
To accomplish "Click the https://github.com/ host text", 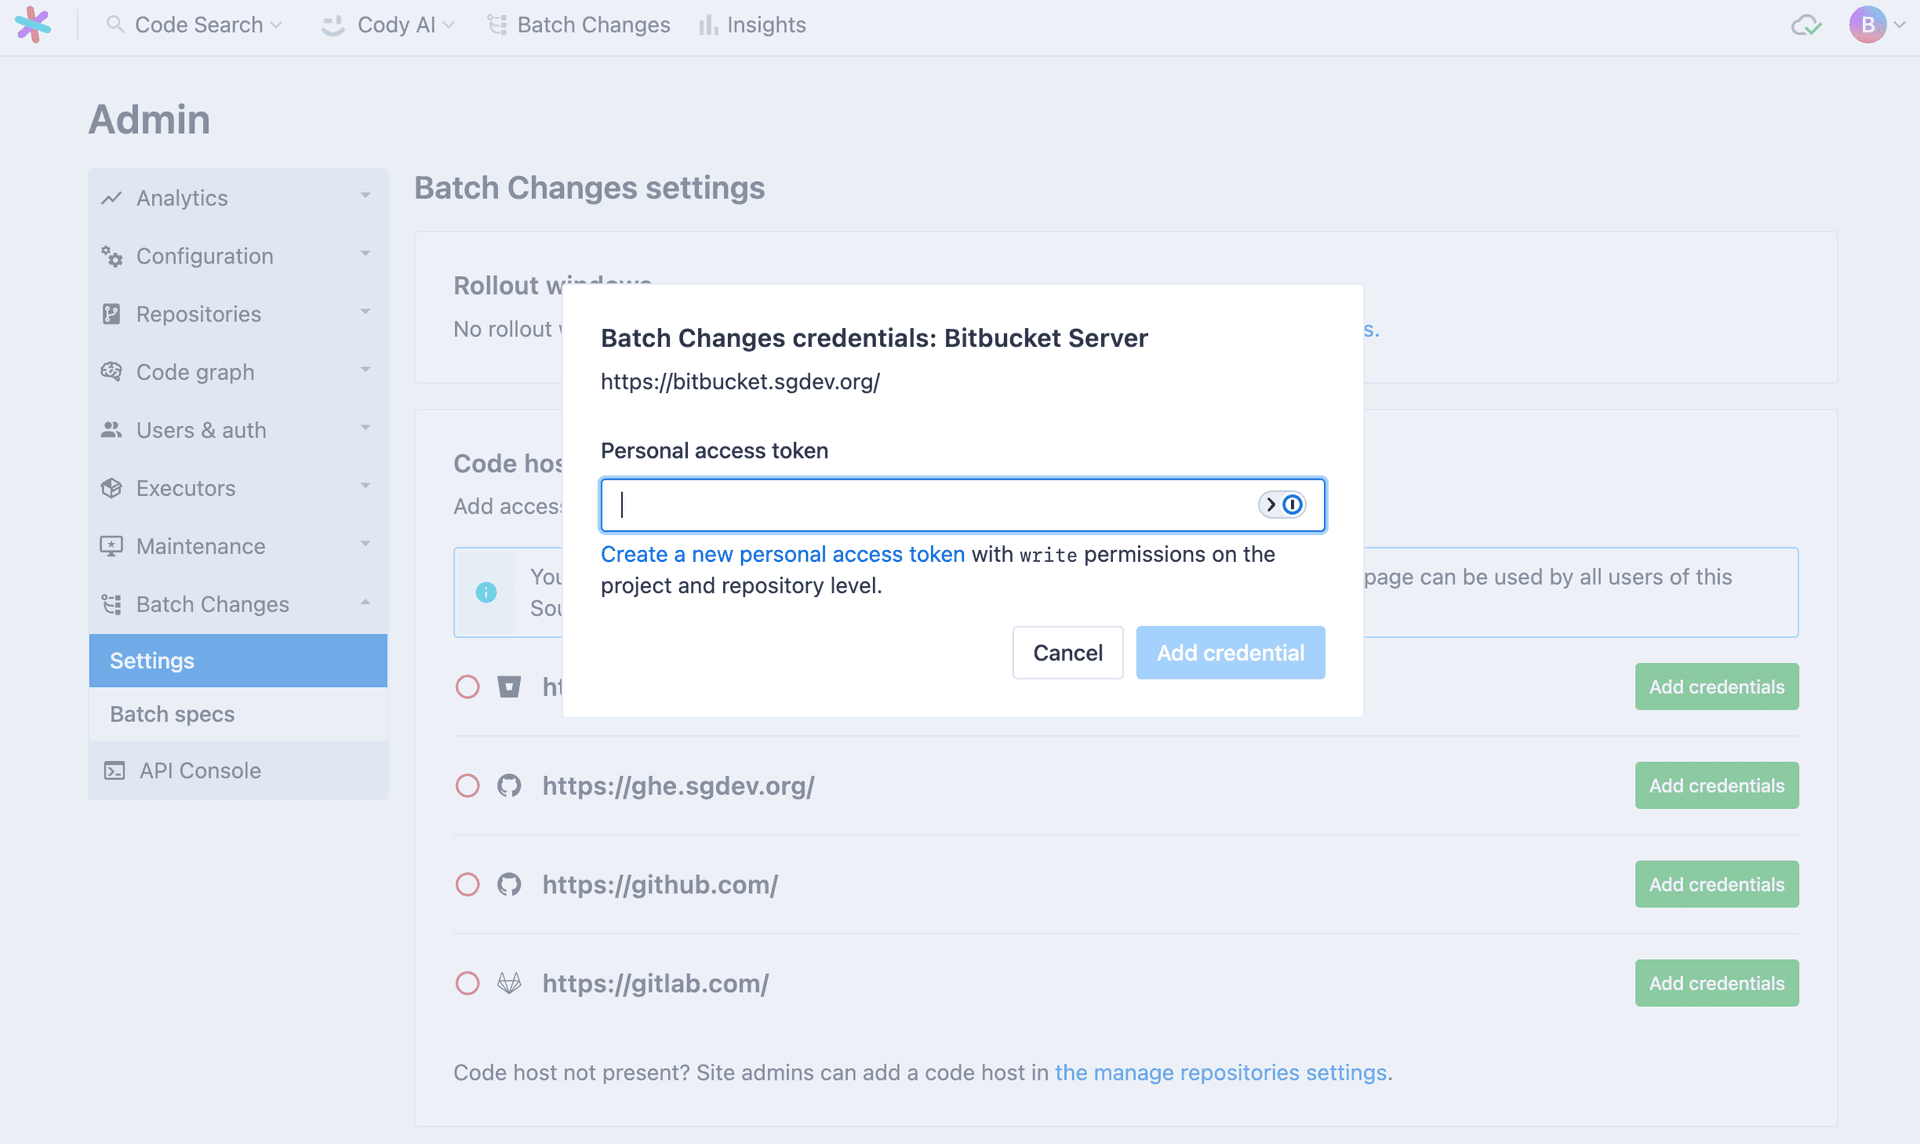I will click(x=660, y=885).
